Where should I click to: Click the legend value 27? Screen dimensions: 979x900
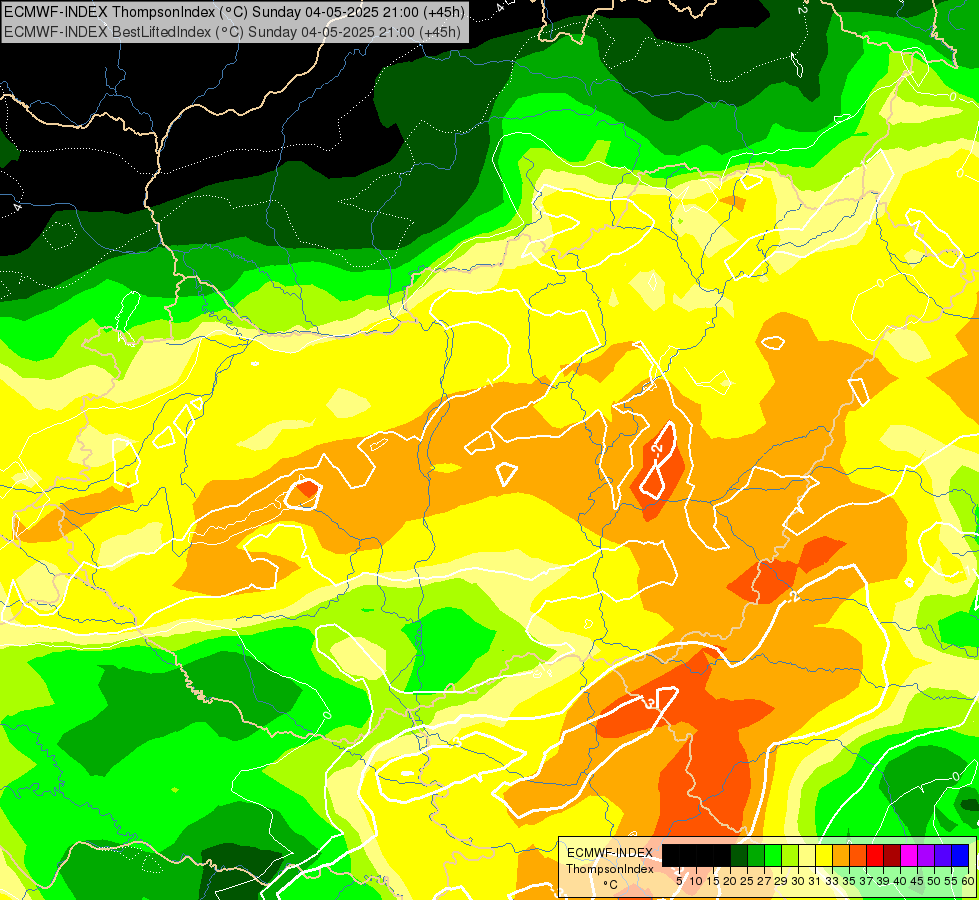click(764, 881)
